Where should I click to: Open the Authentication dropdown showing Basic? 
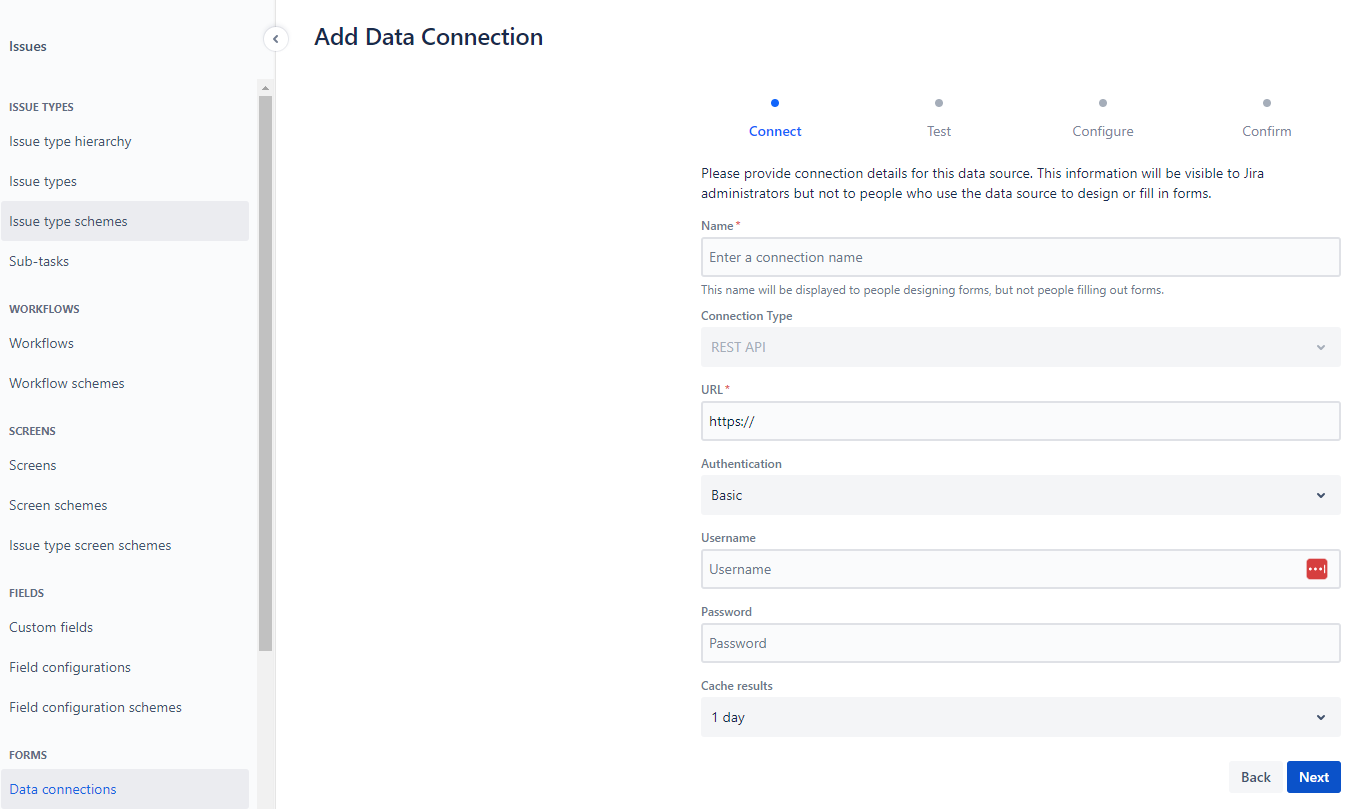tap(1020, 495)
